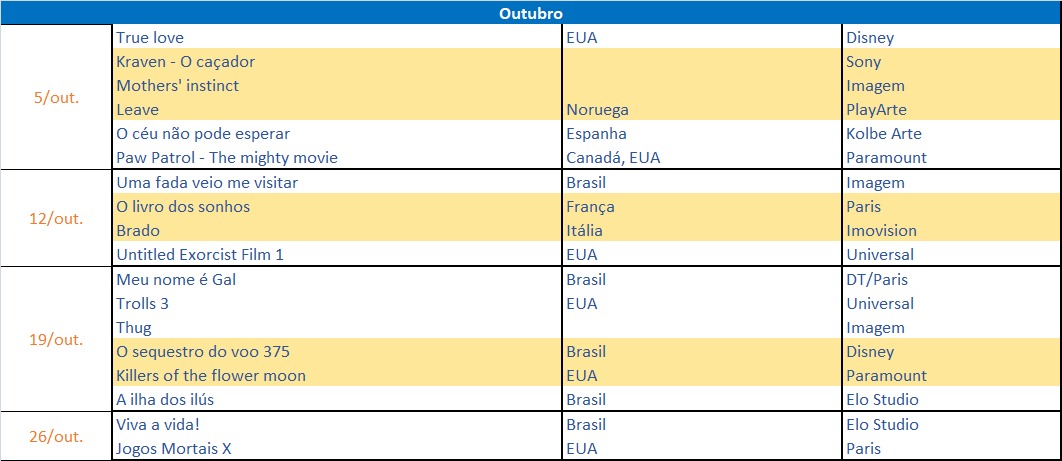The width and height of the screenshot is (1062, 461).
Task: Select the França country cell
Action: [702, 206]
